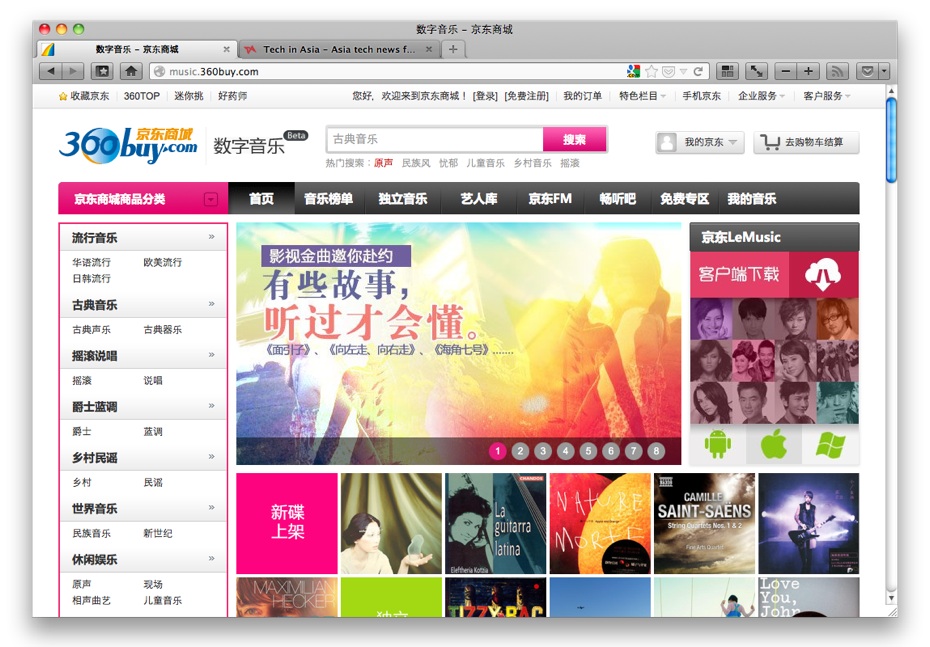Click the Pocket shield toolbar button
930x647 pixels.
coord(867,71)
